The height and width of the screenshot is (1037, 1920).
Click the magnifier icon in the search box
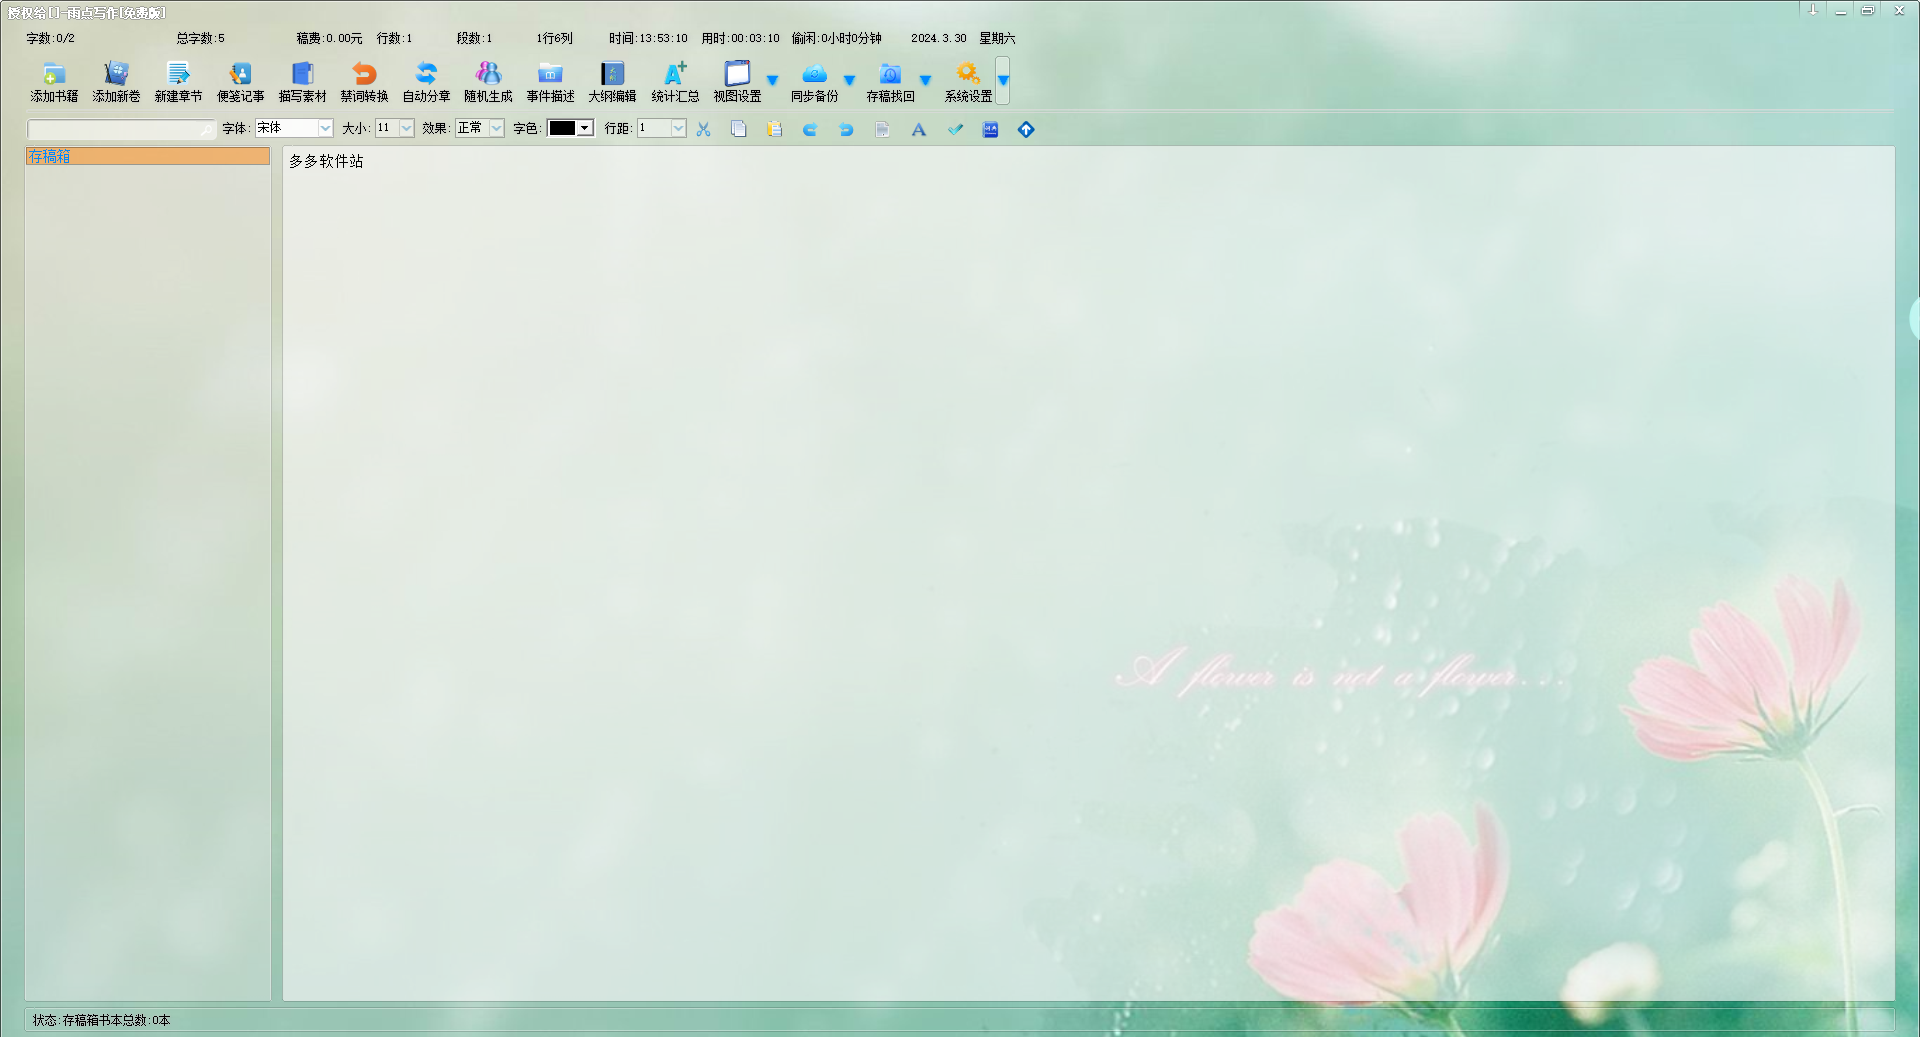point(206,129)
